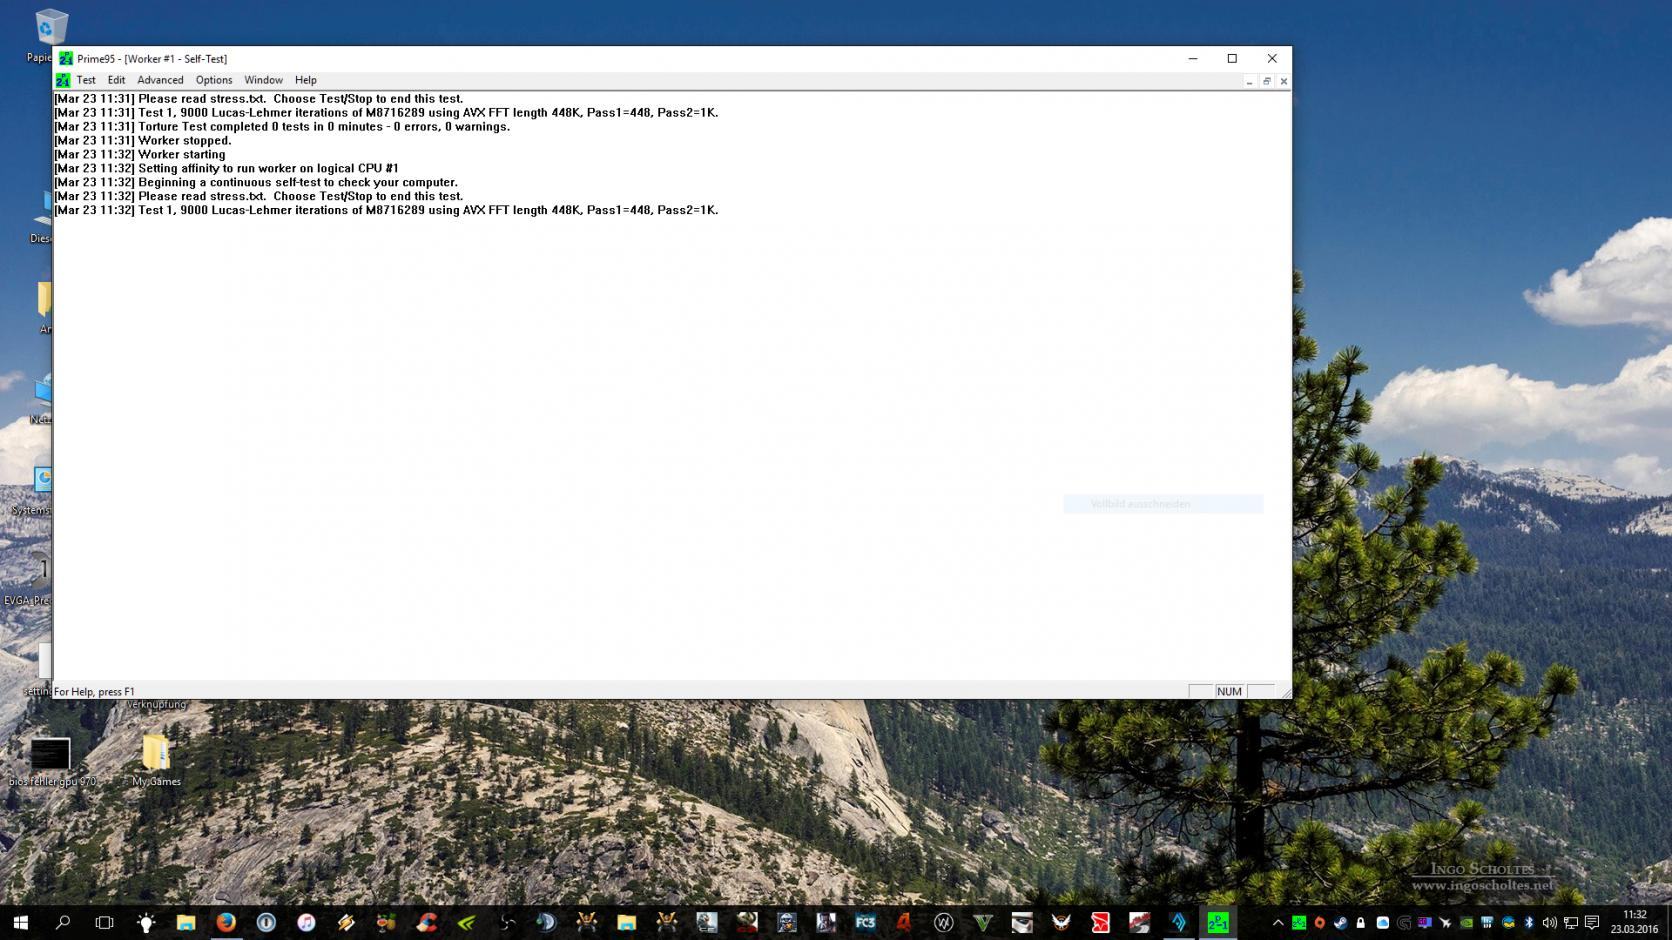The image size is (1672, 940).
Task: Click the light bulb taskbar icon
Action: [146, 922]
